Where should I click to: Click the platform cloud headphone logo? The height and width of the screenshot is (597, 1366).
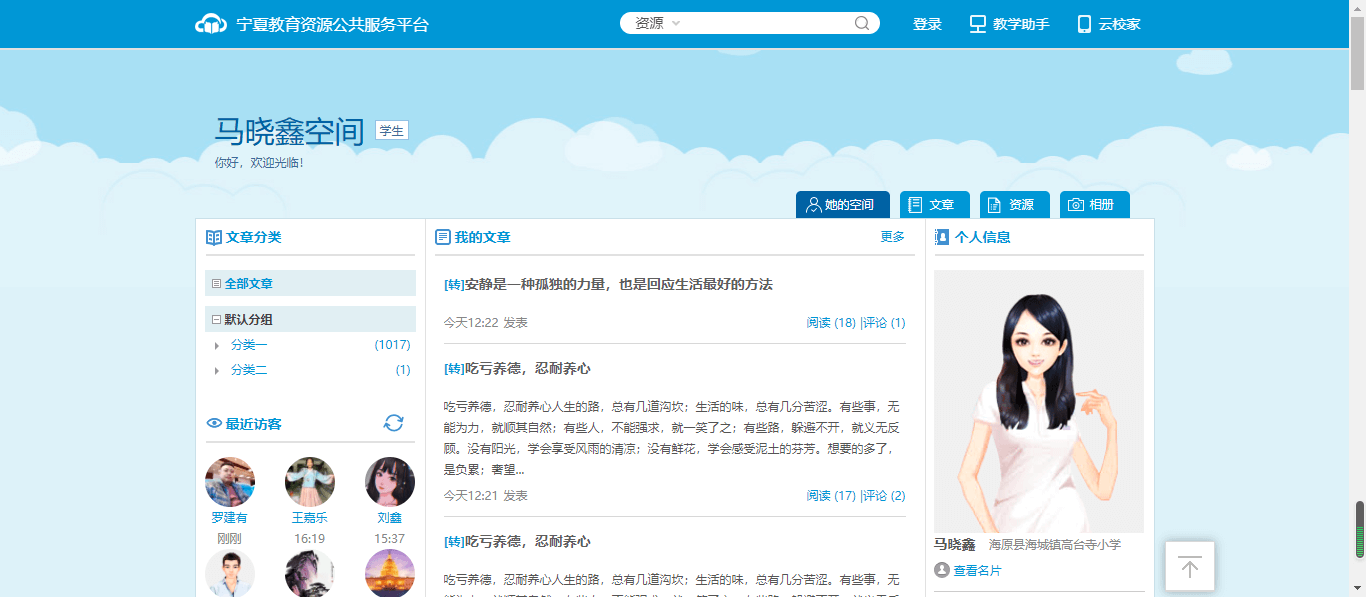click(x=211, y=24)
